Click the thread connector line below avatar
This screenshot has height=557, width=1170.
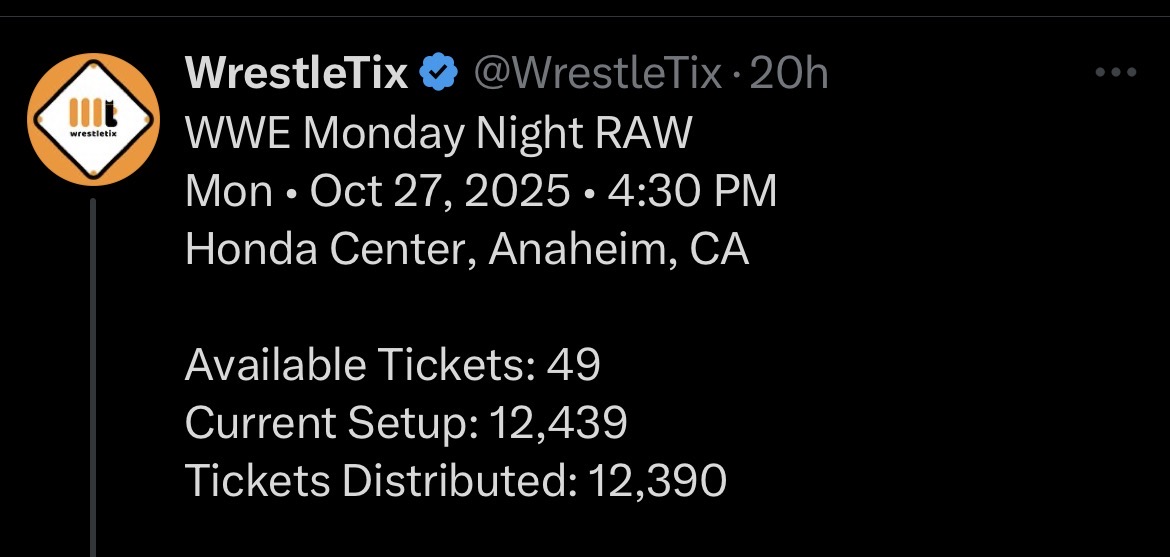click(94, 380)
